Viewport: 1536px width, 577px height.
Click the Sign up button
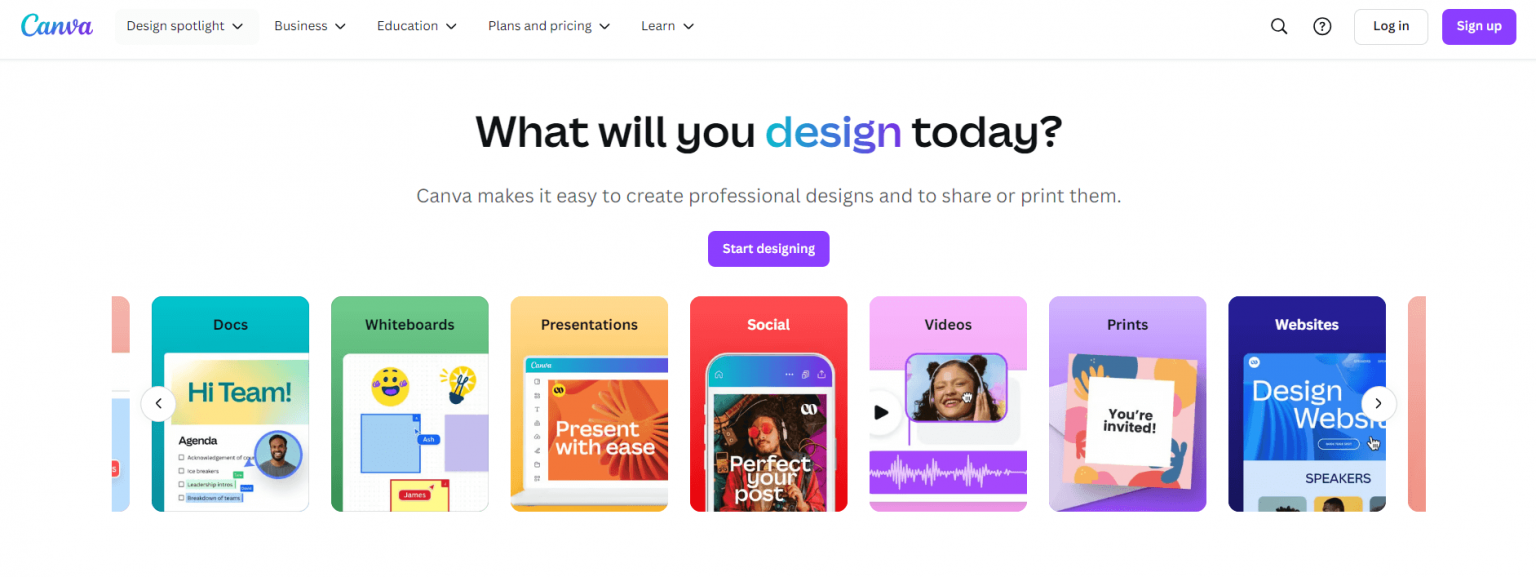[1478, 26]
